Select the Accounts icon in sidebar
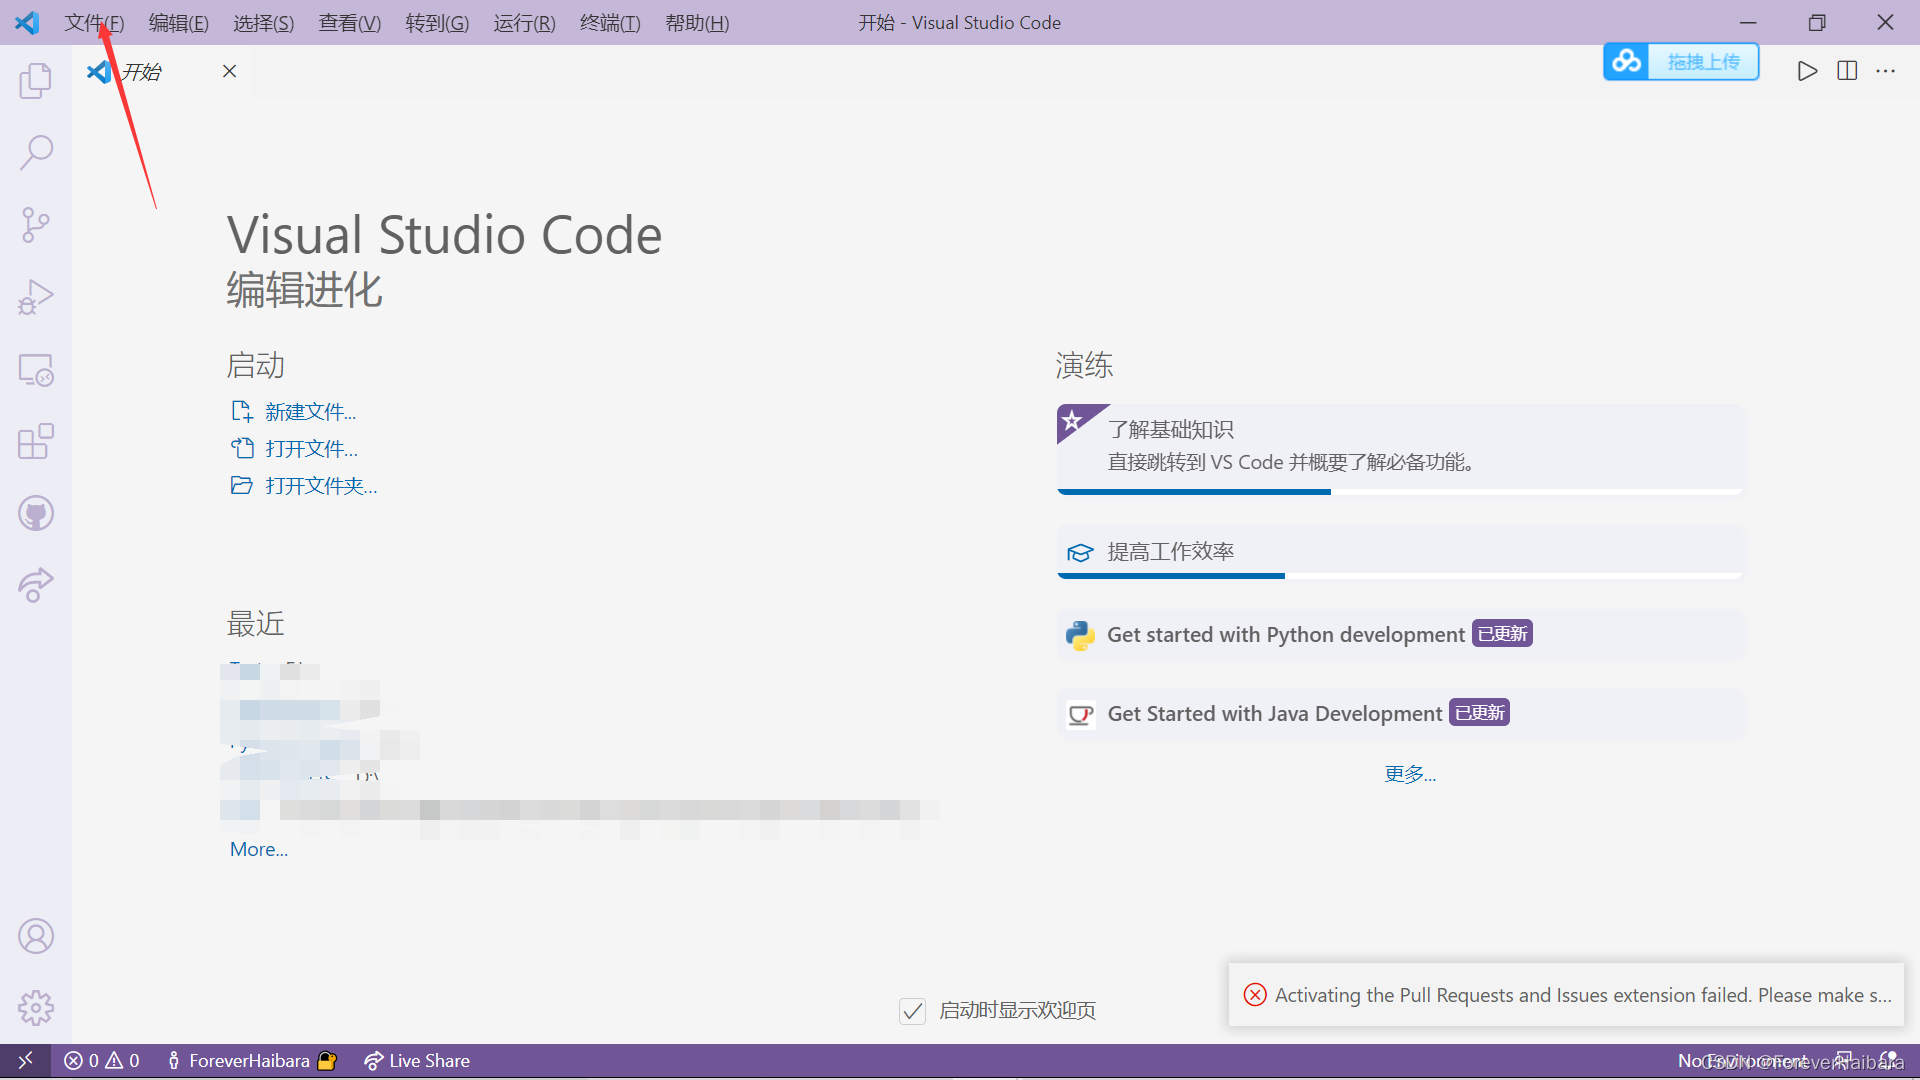This screenshot has width=1920, height=1080. [36, 936]
